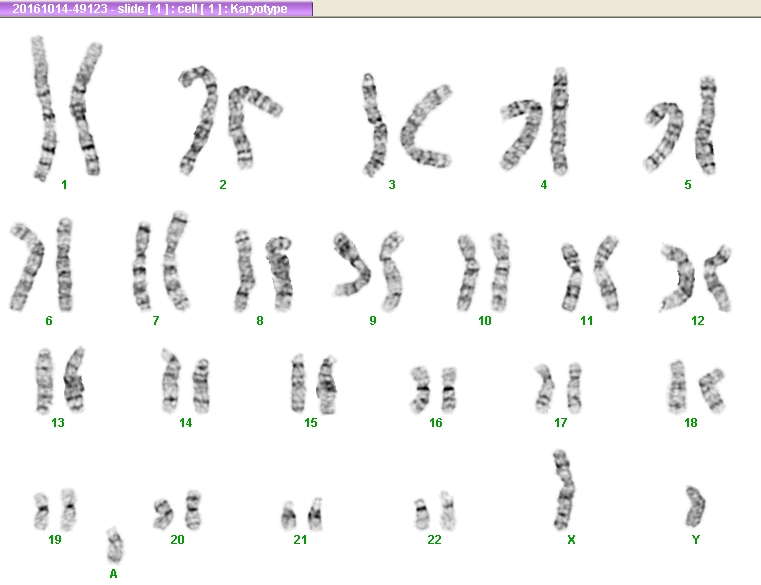The image size is (761, 585).
Task: Click the green label "9"
Action: 373,320
